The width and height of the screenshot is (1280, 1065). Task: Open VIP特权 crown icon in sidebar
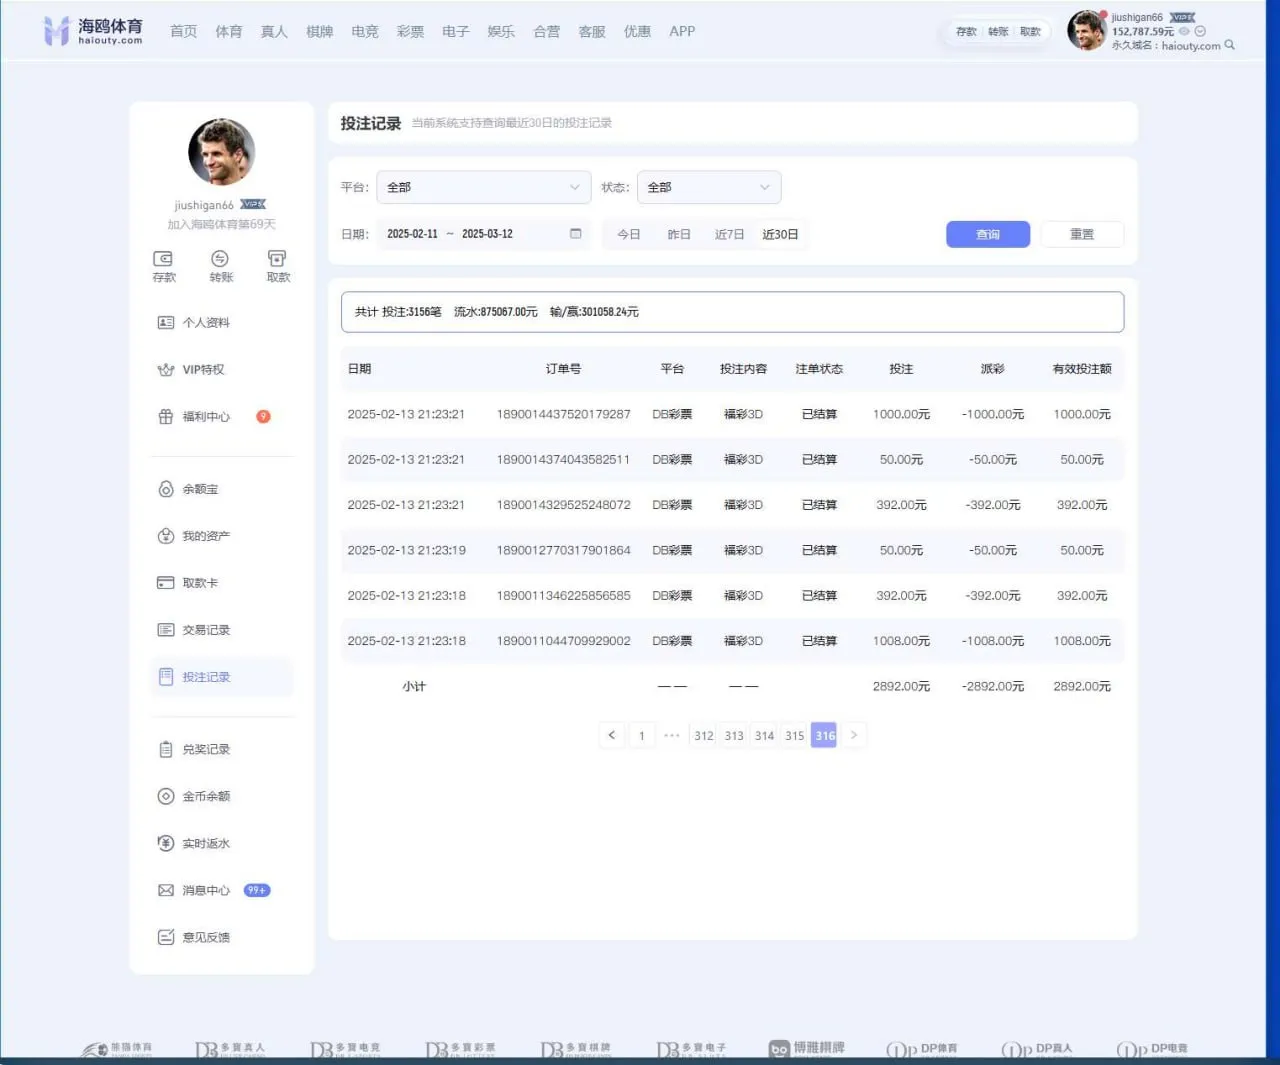click(x=166, y=370)
